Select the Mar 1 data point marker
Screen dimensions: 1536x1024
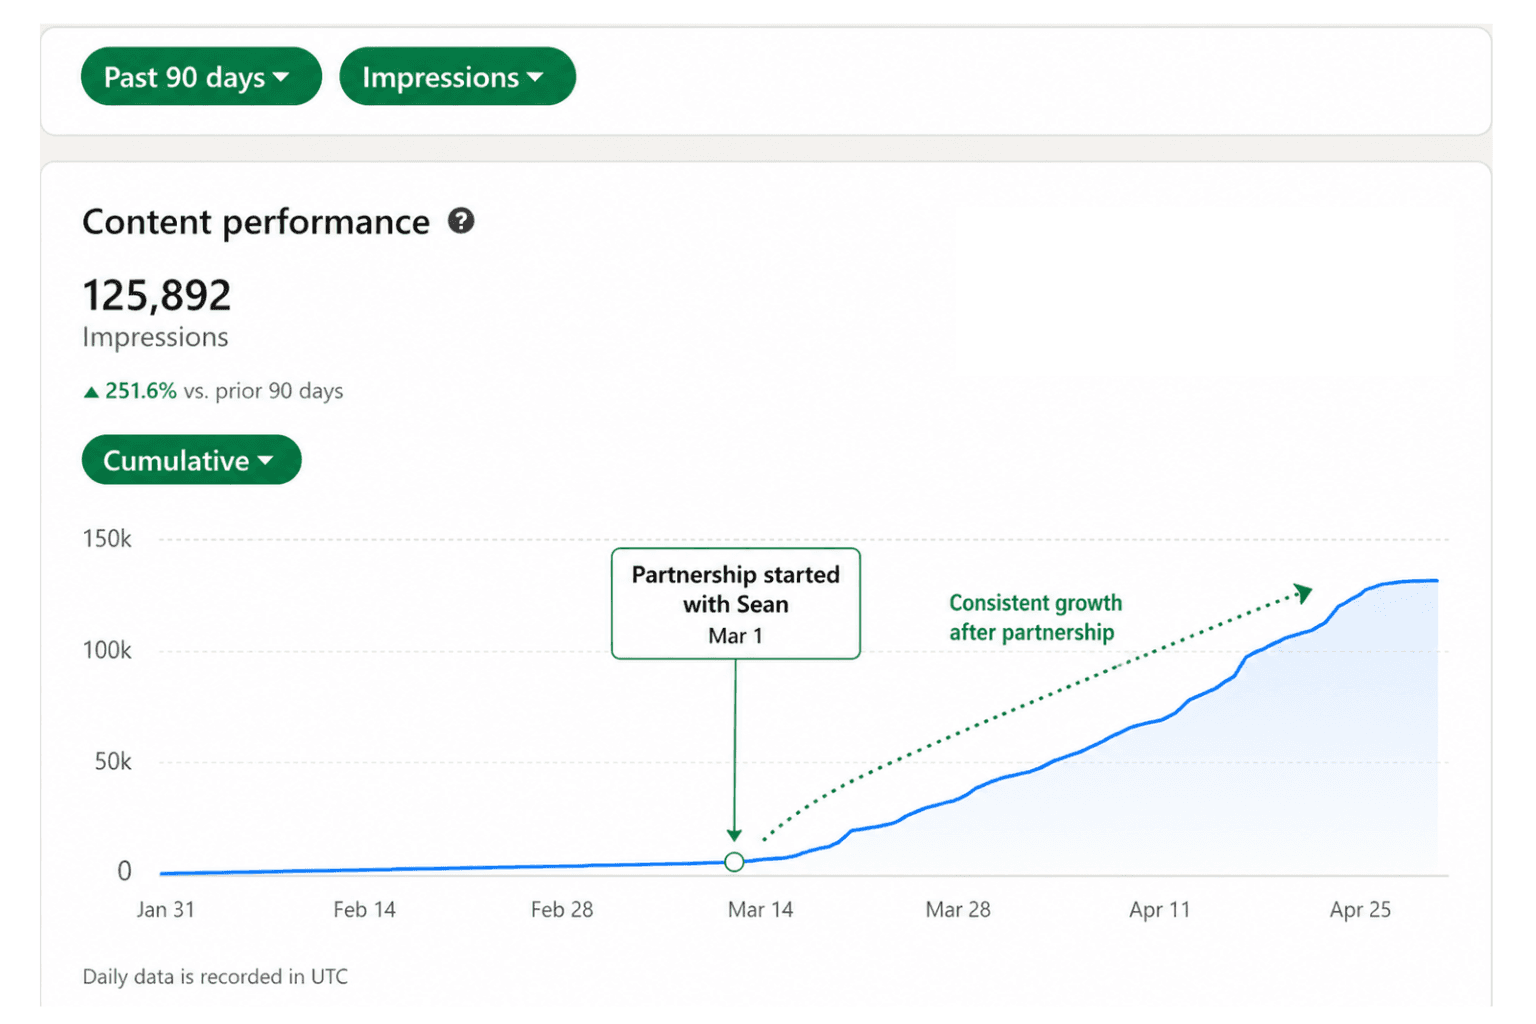tap(734, 862)
